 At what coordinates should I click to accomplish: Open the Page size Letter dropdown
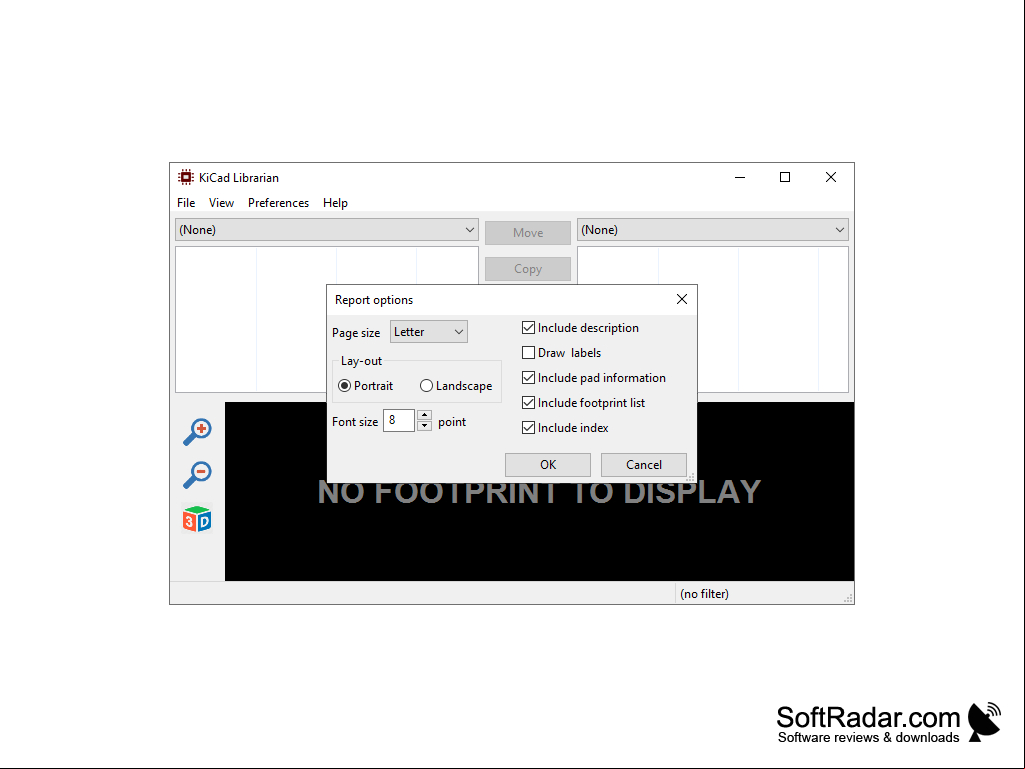429,332
